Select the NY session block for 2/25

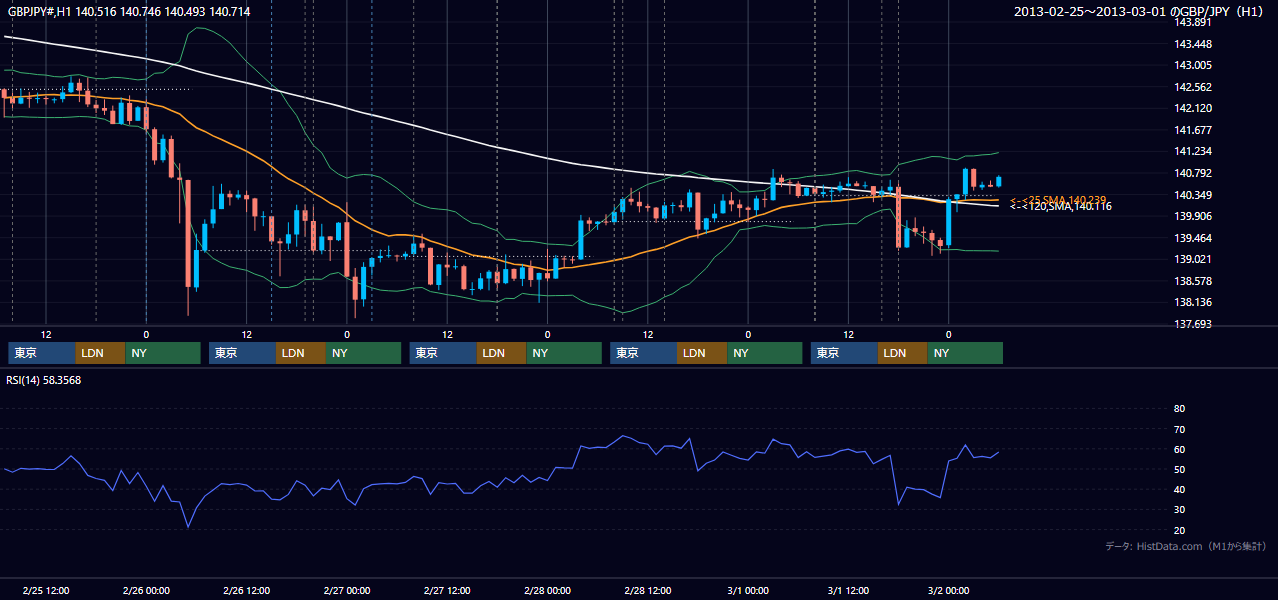tap(163, 353)
